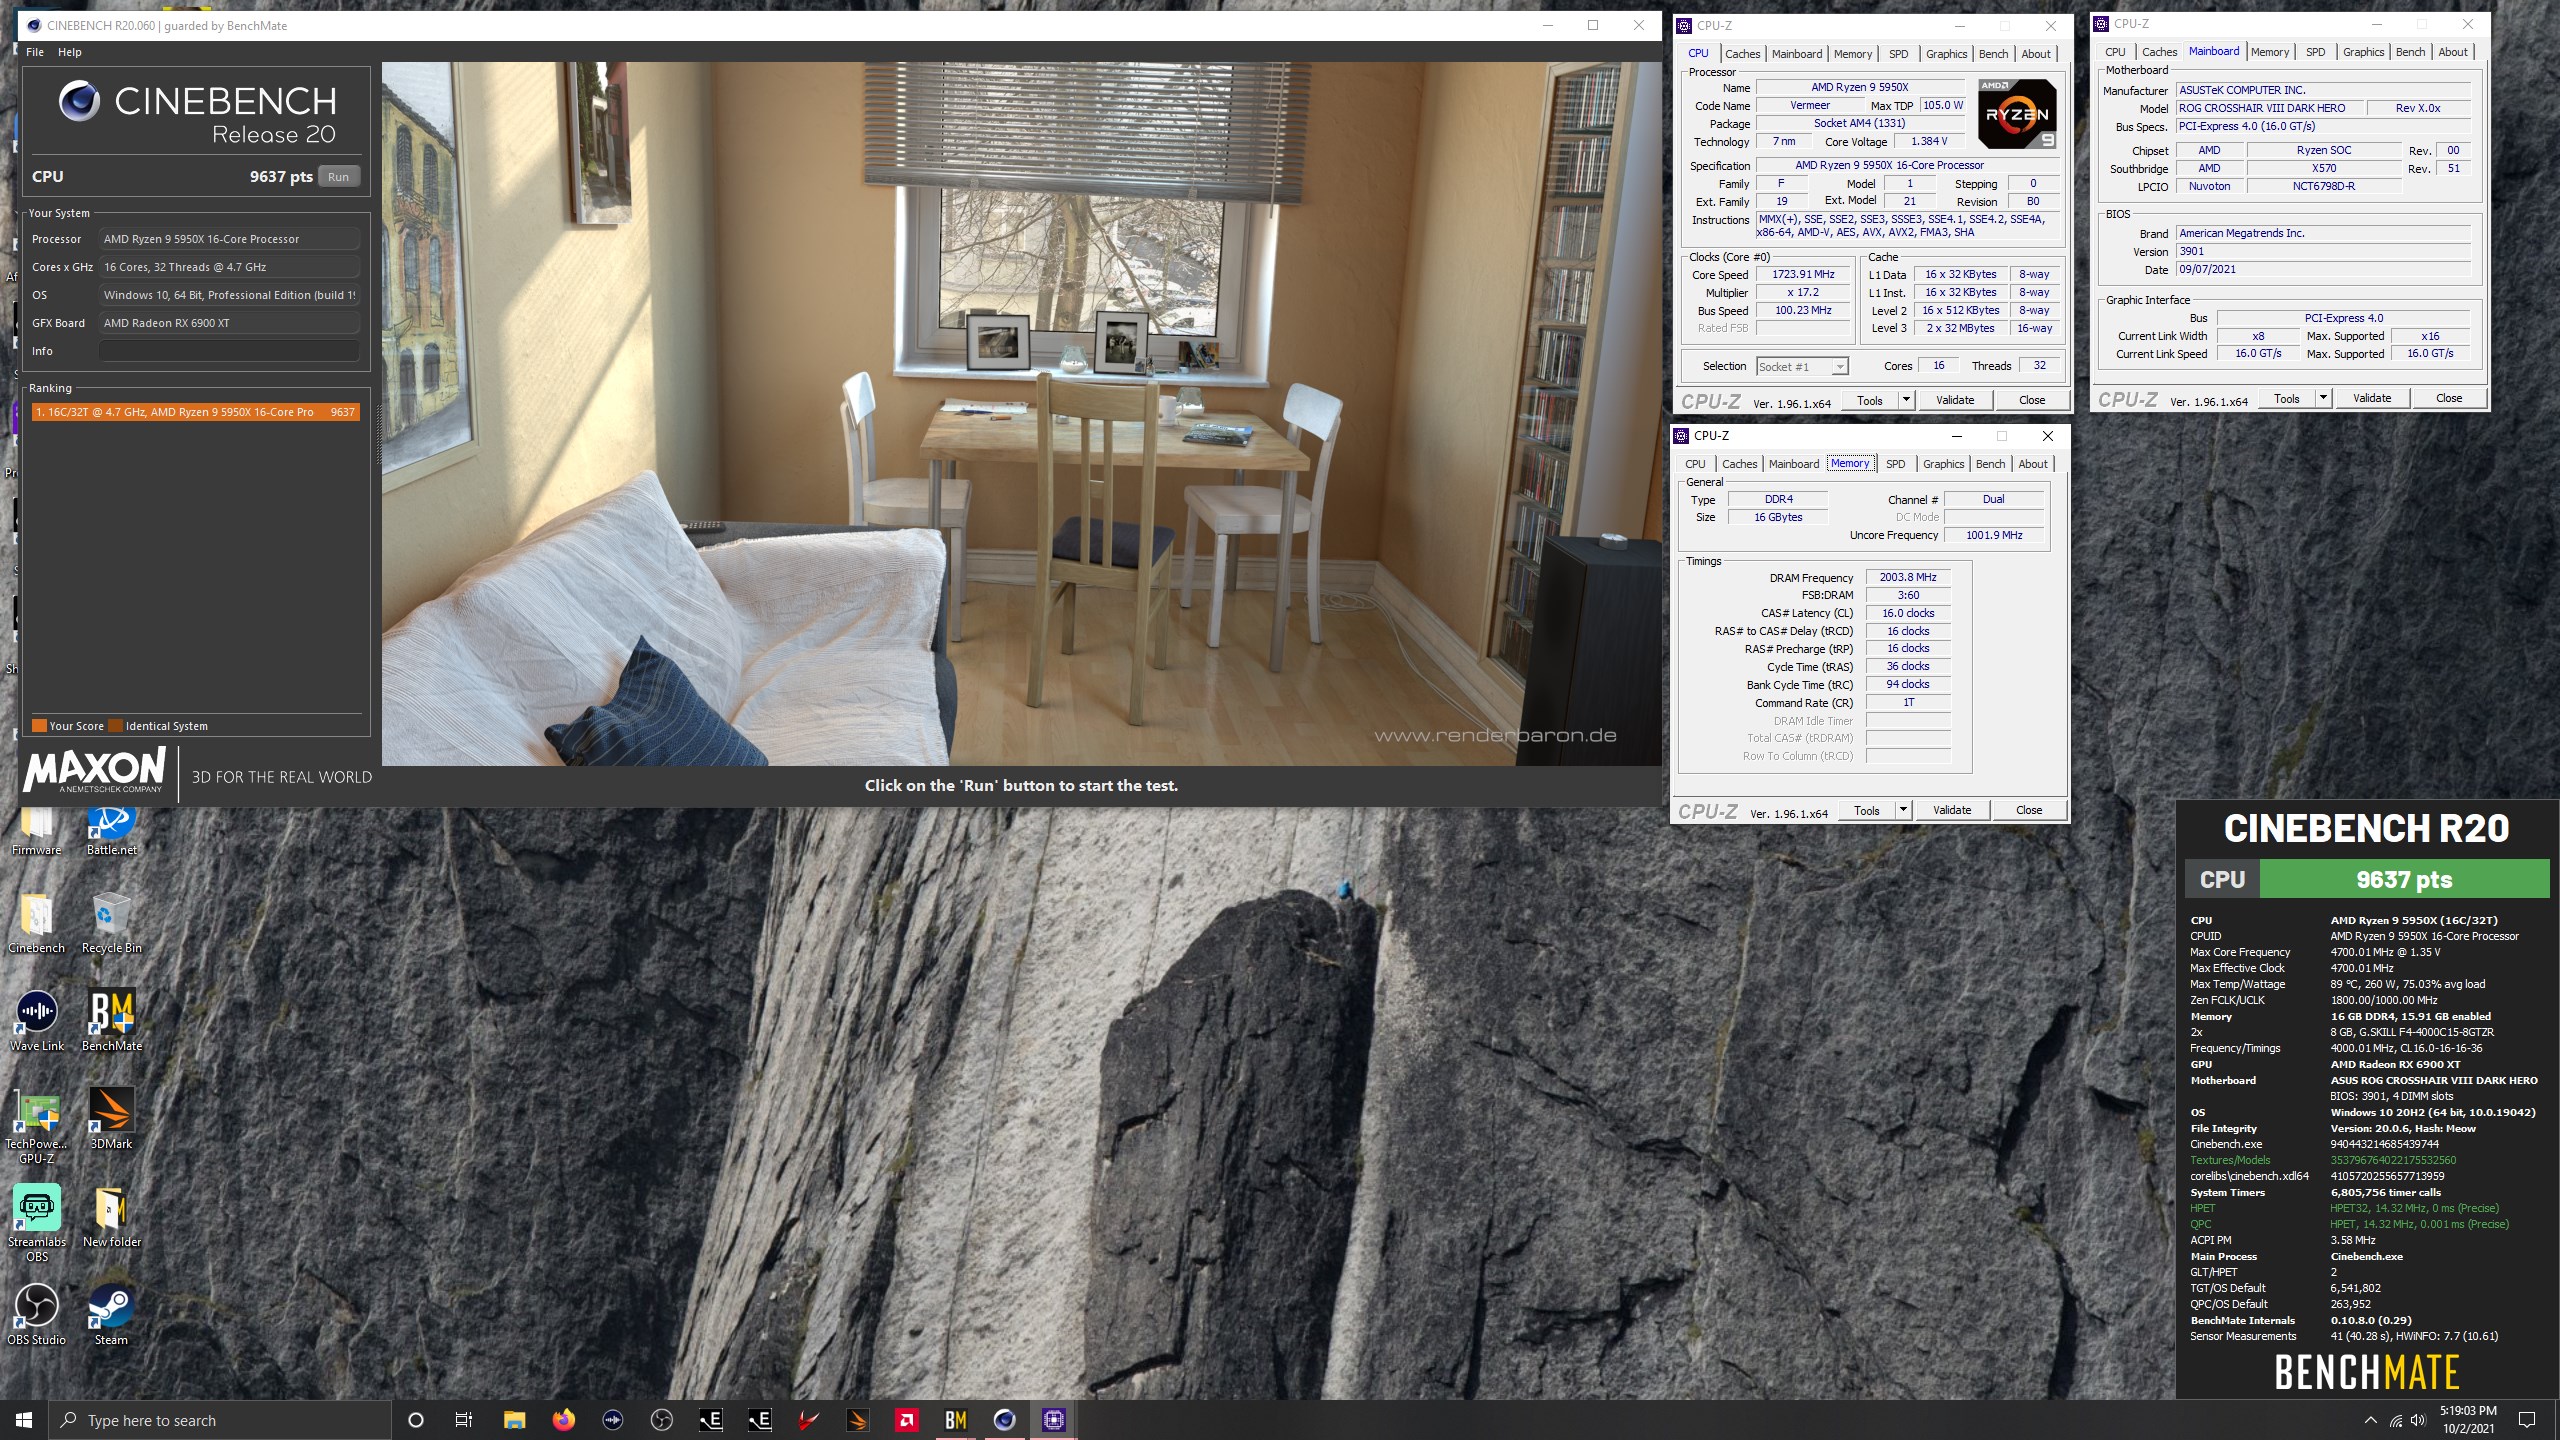Viewport: 2560px width, 1440px height.
Task: Open File Explorer from the taskbar
Action: click(x=514, y=1420)
